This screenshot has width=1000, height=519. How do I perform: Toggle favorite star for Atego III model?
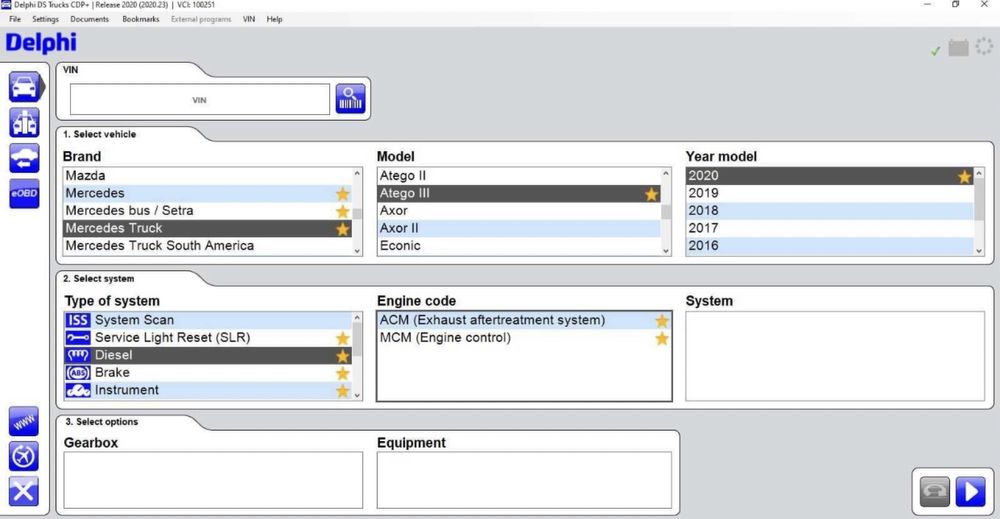pos(651,194)
